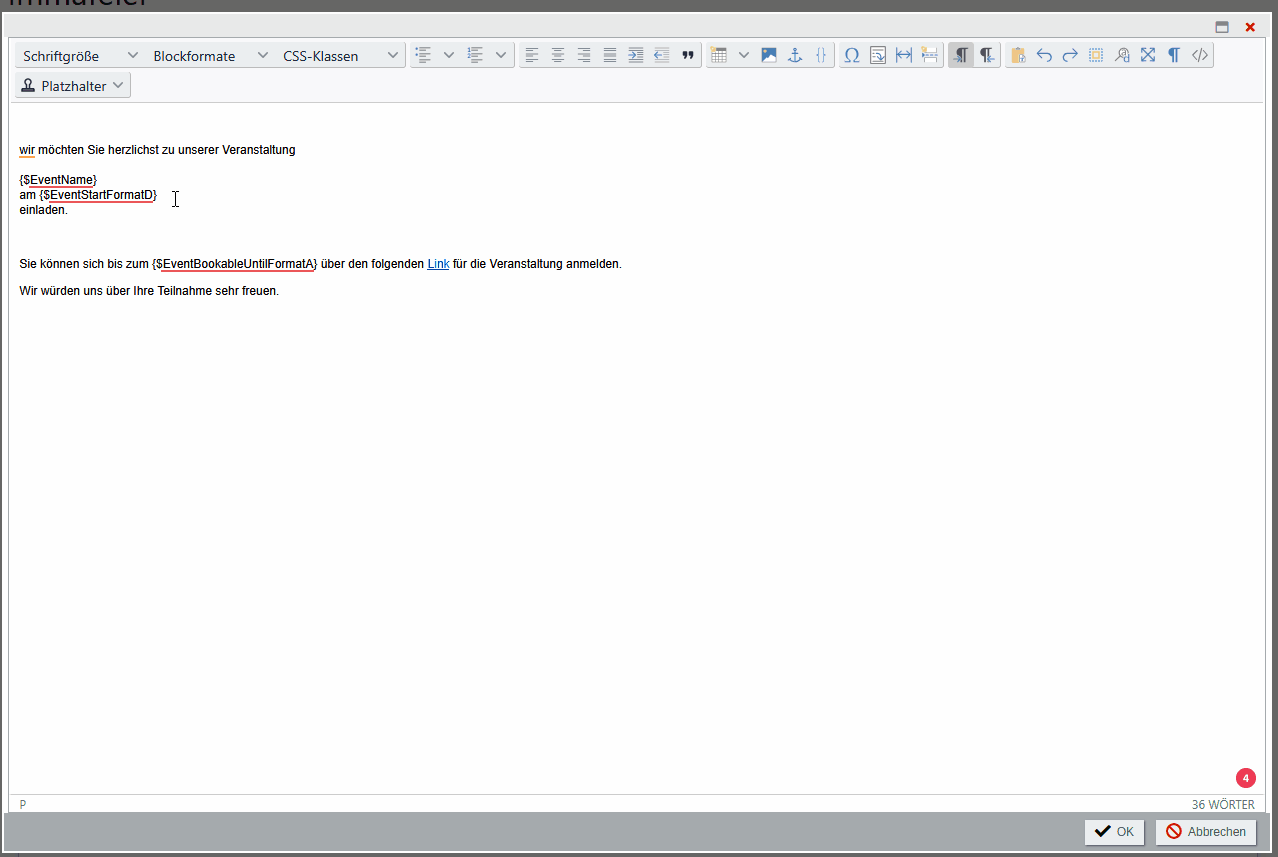
Task: Open the special character Omega tool
Action: click(852, 56)
